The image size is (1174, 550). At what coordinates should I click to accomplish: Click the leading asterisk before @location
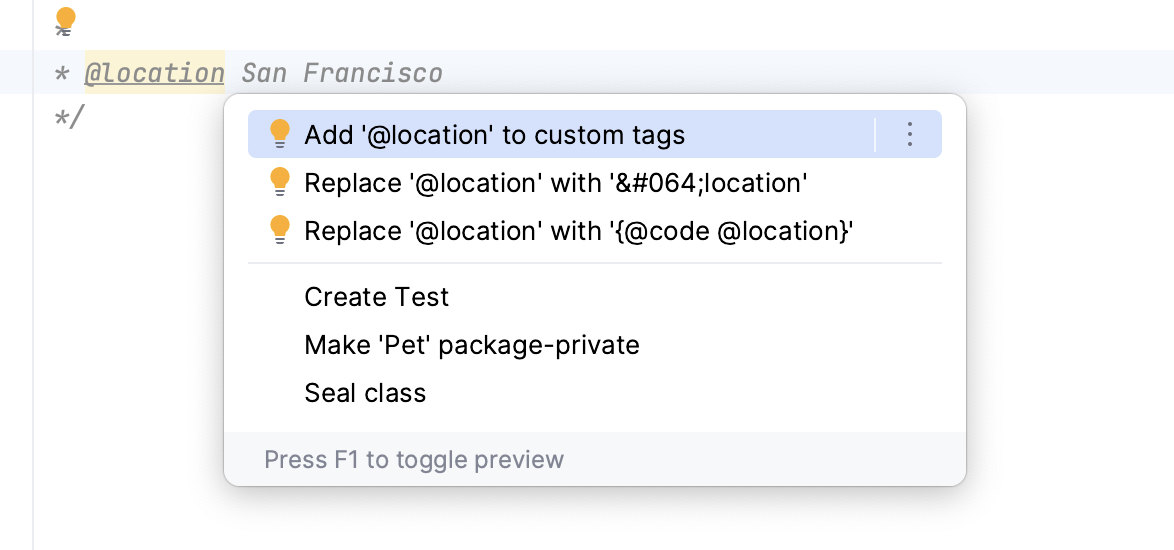(x=62, y=73)
